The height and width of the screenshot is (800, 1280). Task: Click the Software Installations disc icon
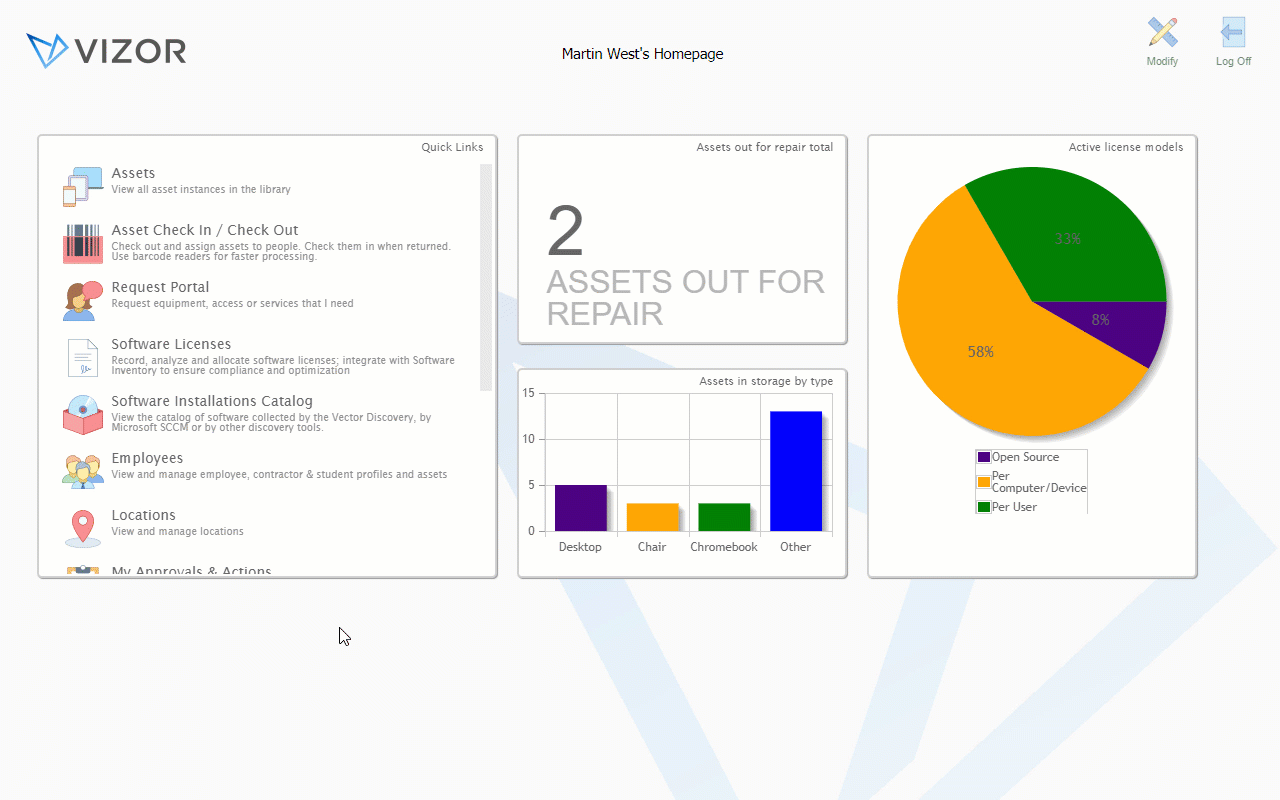tap(82, 415)
